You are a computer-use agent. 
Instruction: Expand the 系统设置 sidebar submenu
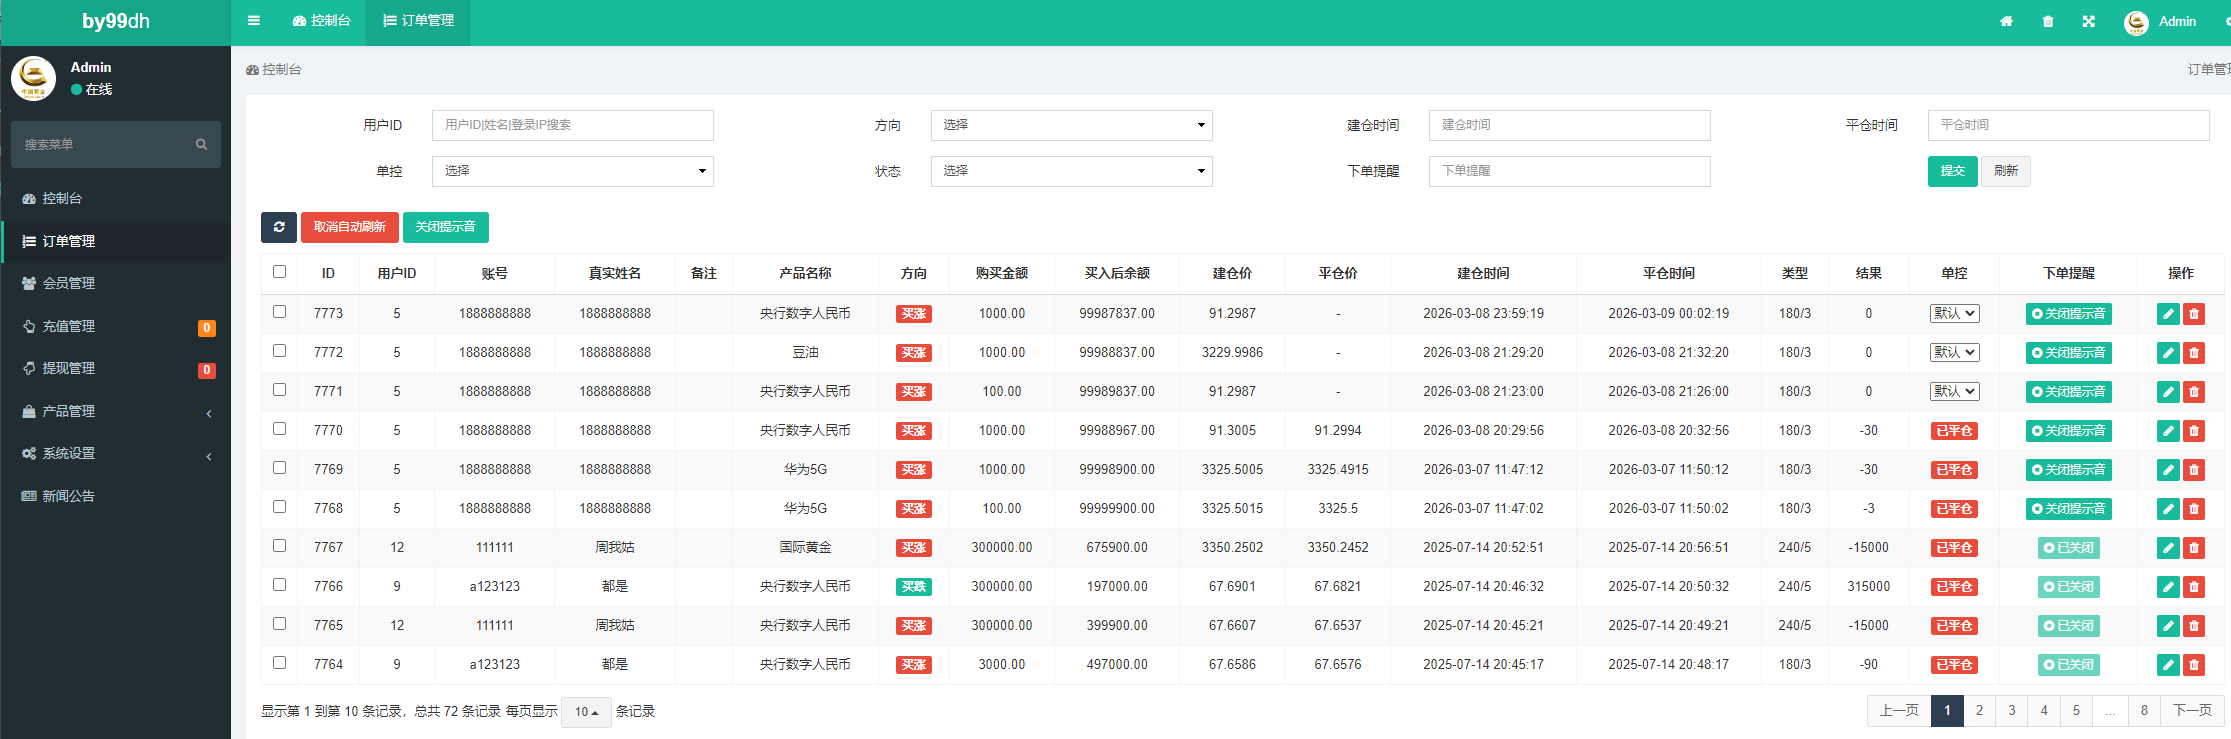(116, 453)
